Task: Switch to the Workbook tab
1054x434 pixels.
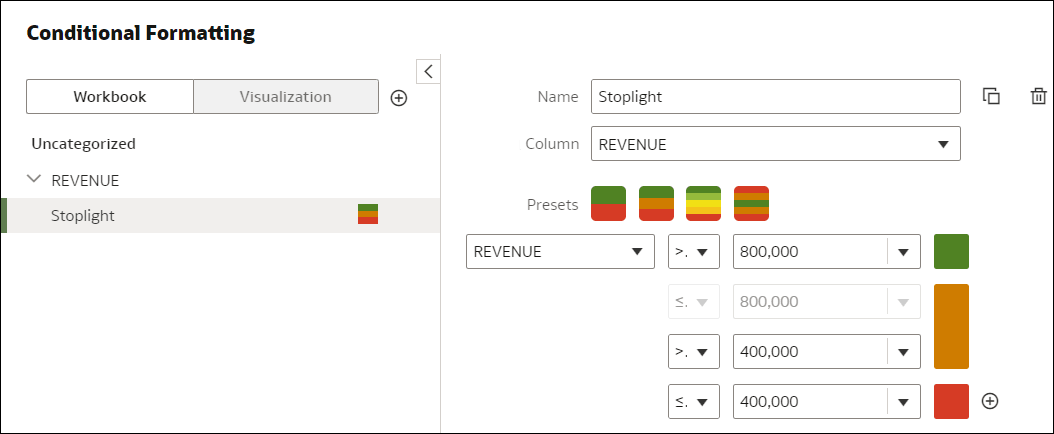Action: [110, 97]
